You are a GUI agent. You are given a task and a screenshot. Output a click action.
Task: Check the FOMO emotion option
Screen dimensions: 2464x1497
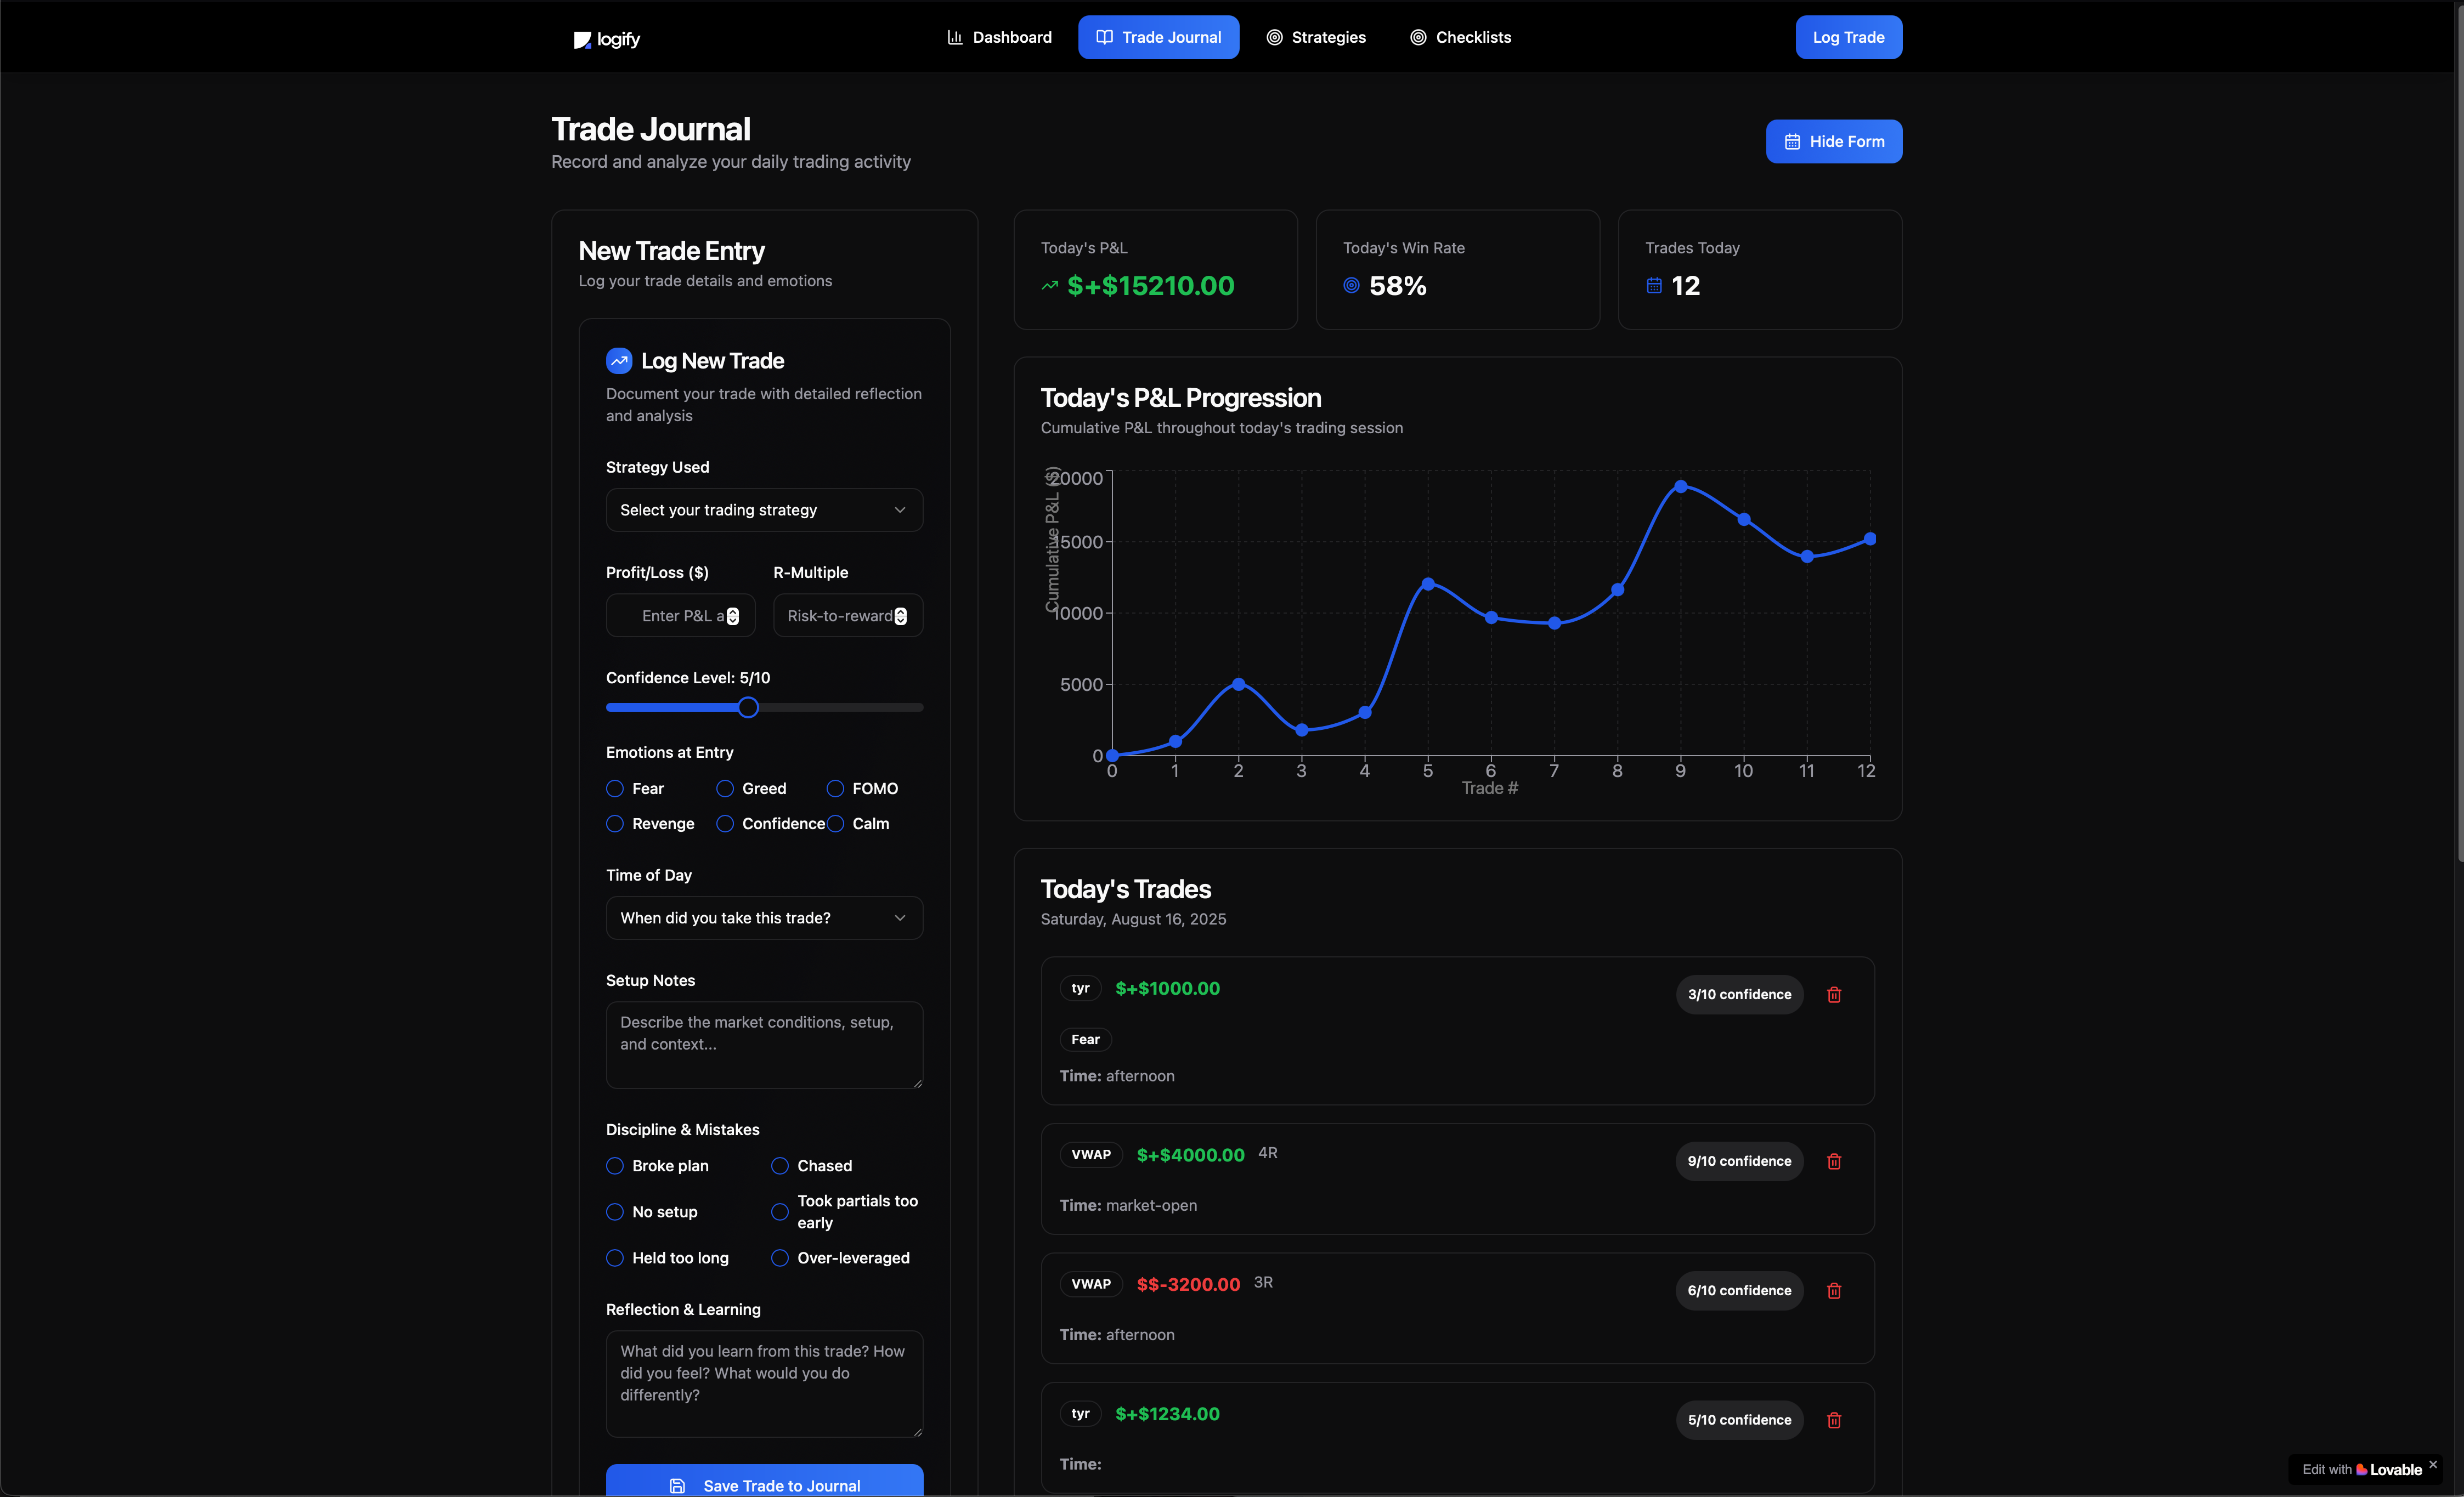(835, 789)
